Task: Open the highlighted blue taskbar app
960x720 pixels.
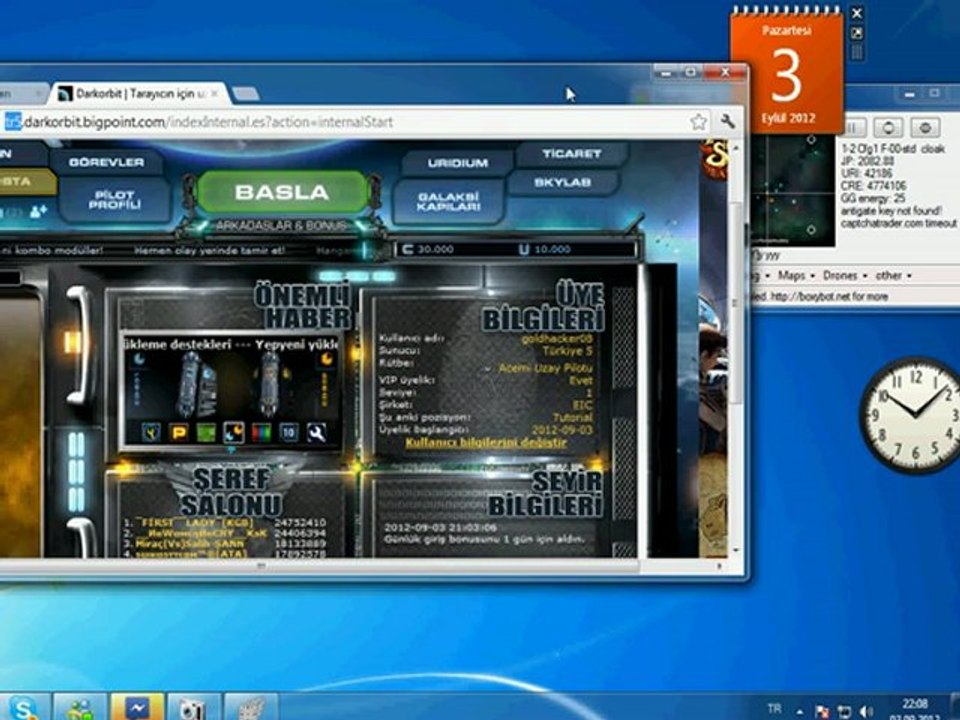Action: pyautogui.click(x=137, y=708)
